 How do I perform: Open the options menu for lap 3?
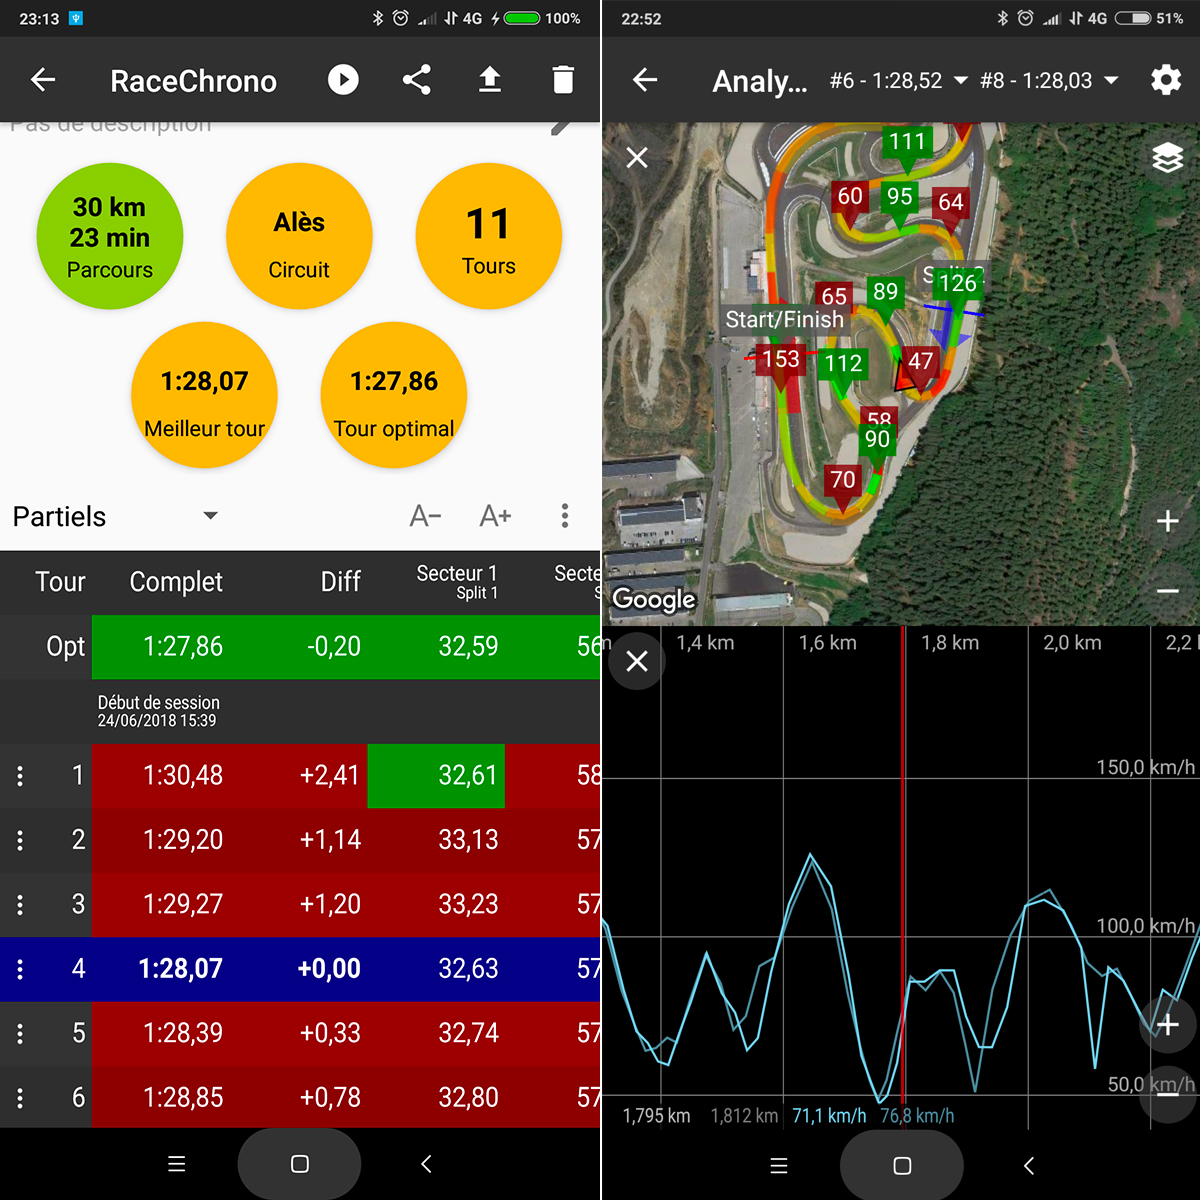20,905
